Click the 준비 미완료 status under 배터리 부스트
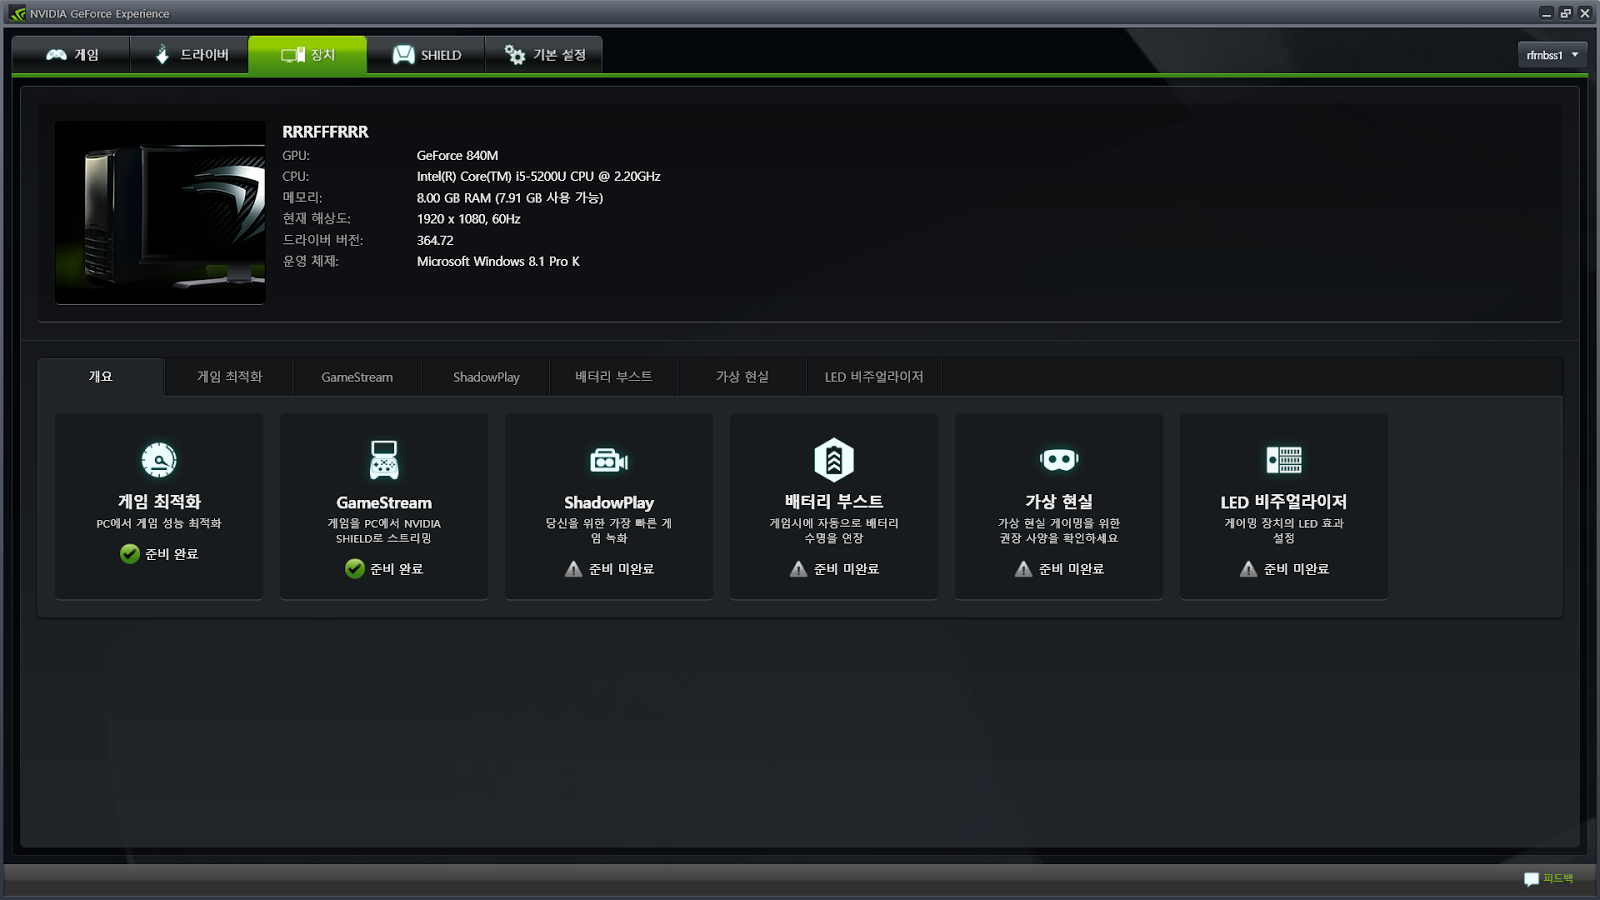 pos(846,569)
